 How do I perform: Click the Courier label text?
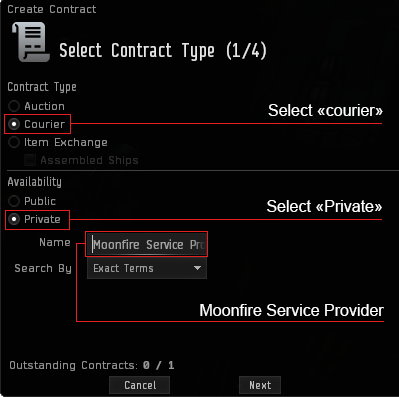tap(45, 124)
